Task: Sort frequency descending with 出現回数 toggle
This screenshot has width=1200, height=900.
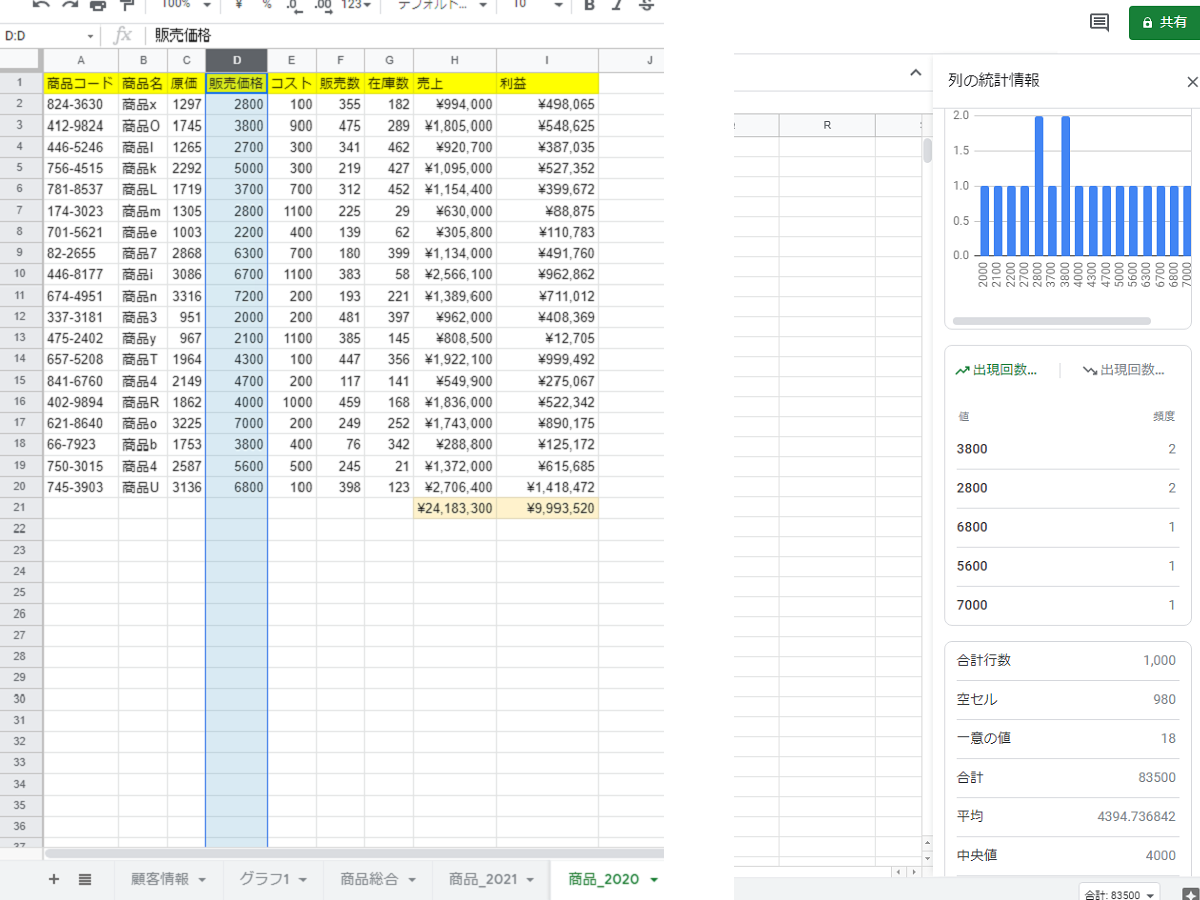Action: (x=1124, y=370)
